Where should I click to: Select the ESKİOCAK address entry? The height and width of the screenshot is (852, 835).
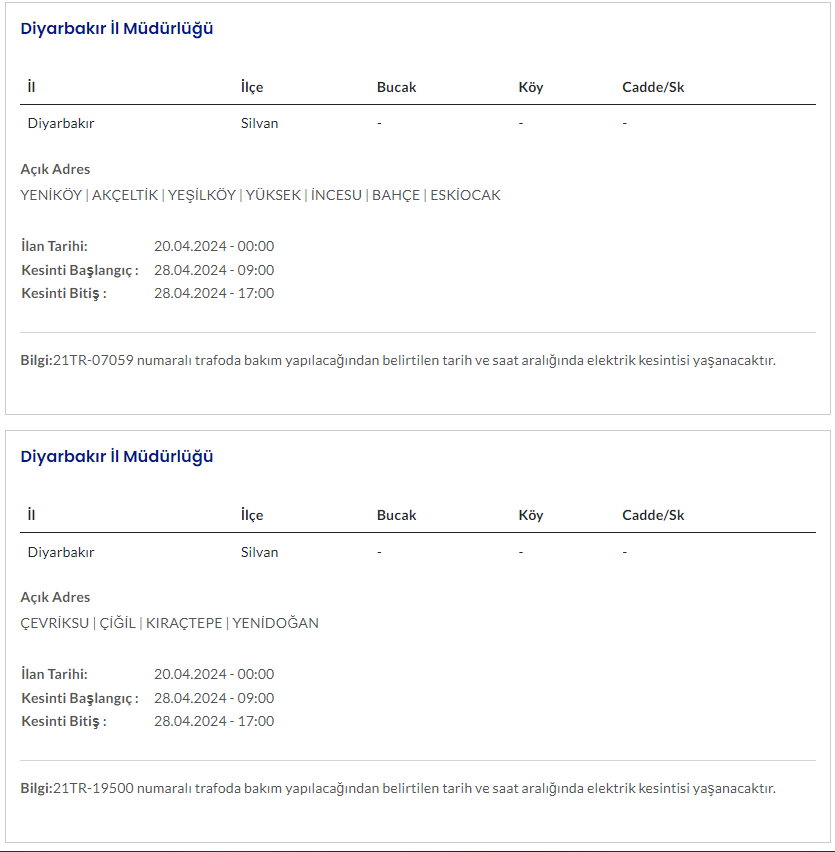[x=465, y=195]
